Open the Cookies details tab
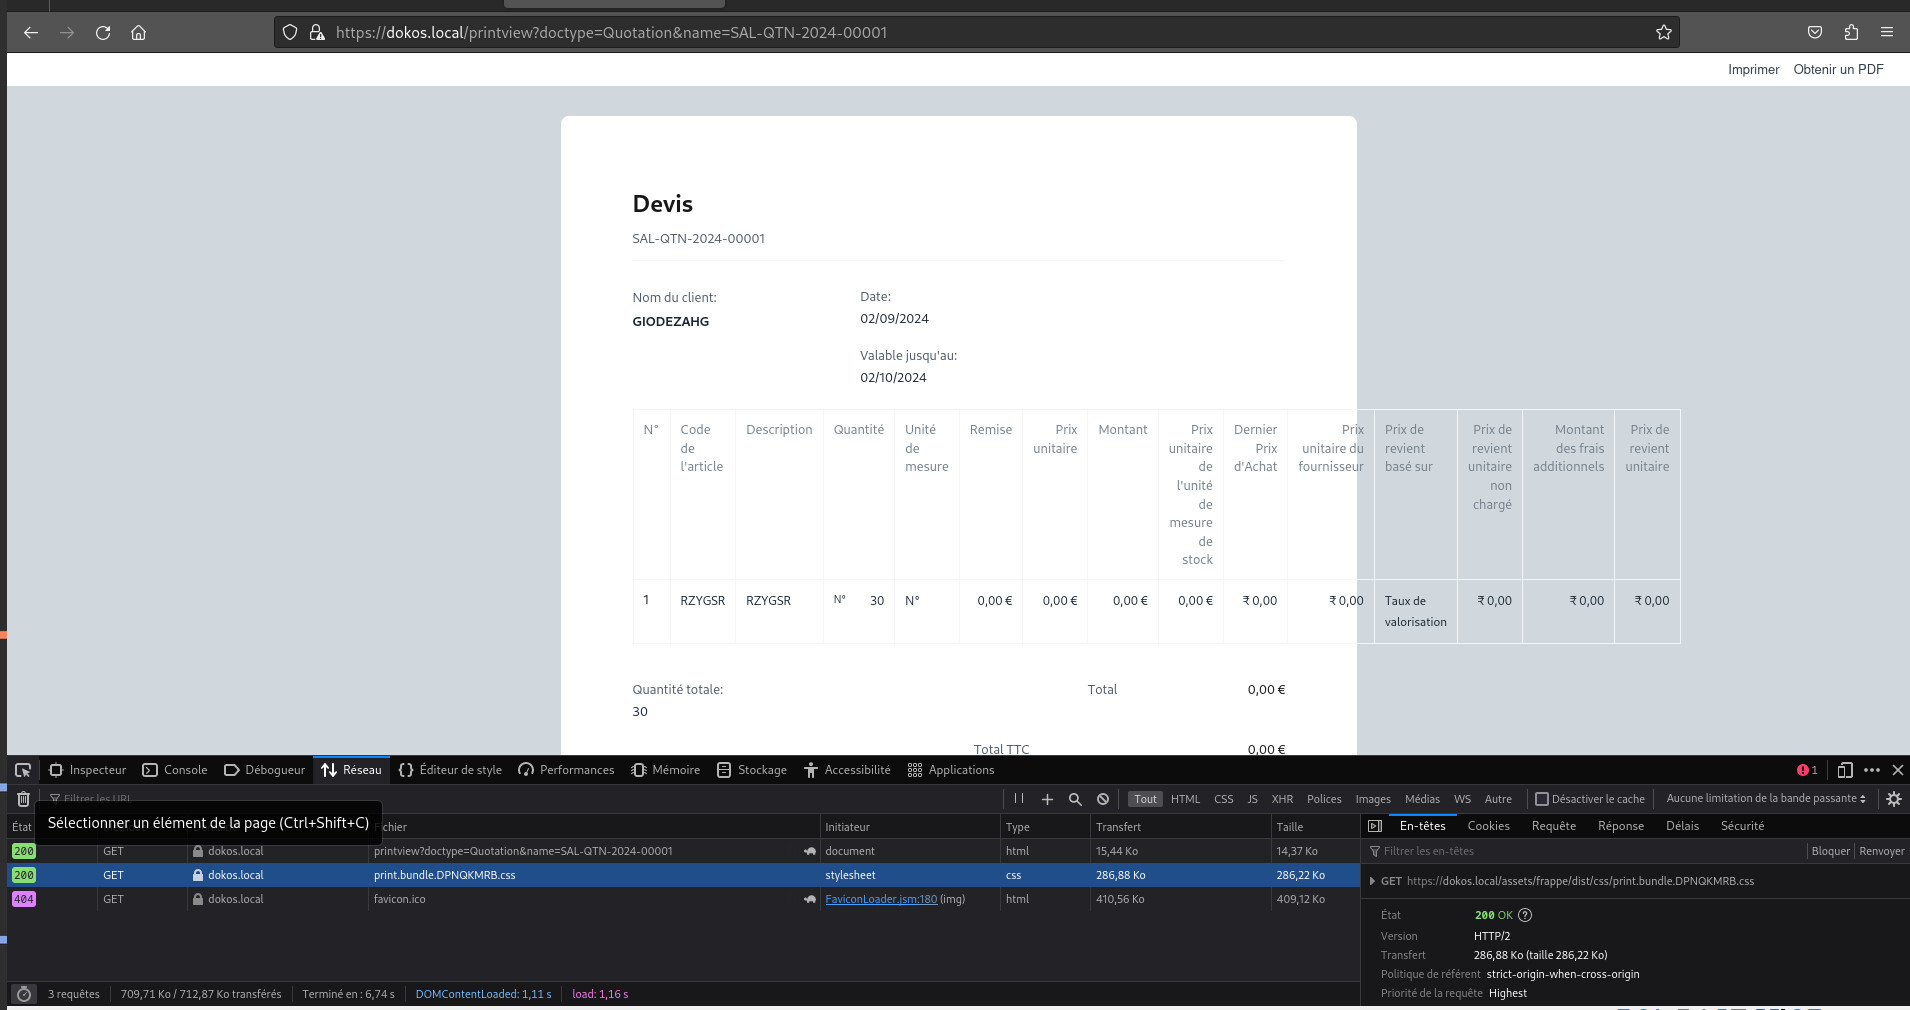Viewport: 1910px width, 1010px height. 1488,826
